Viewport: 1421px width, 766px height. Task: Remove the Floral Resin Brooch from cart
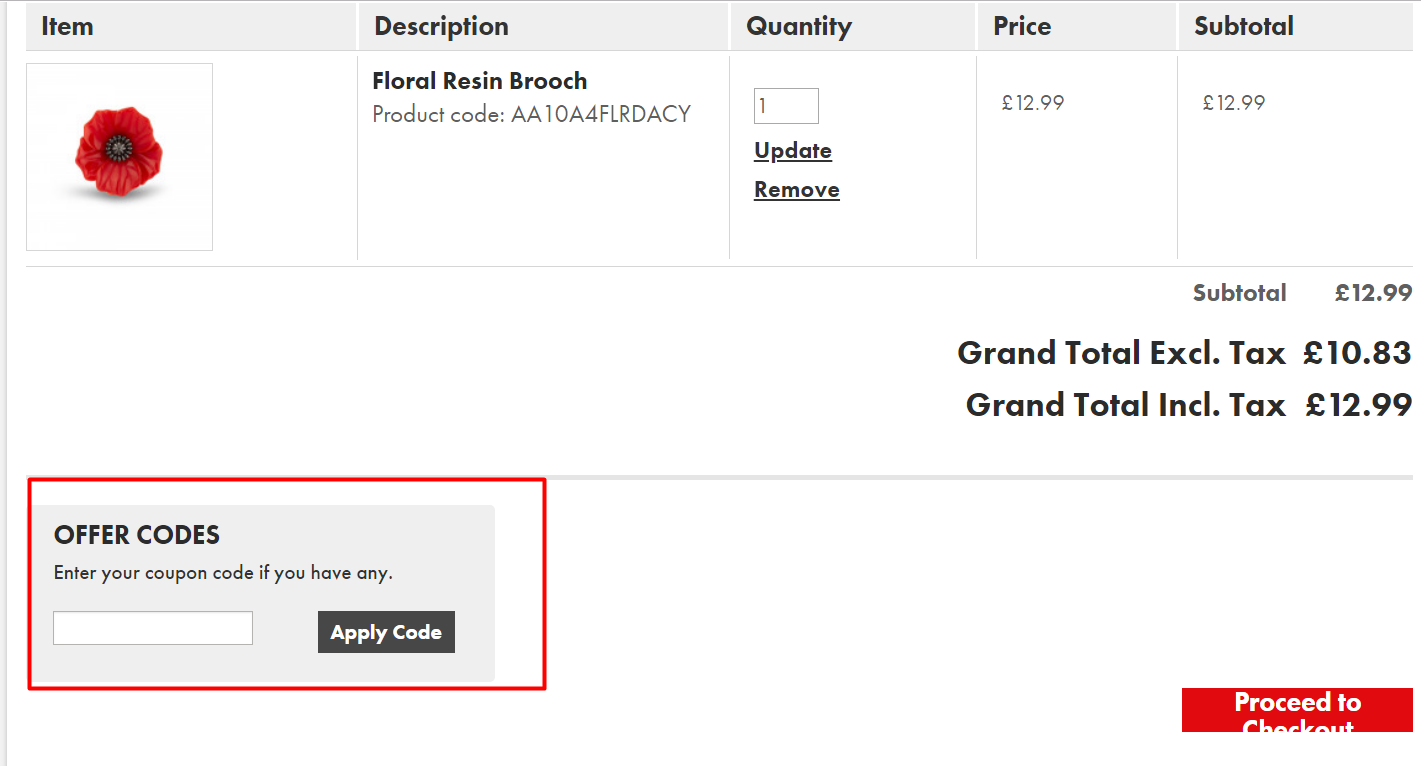(796, 190)
